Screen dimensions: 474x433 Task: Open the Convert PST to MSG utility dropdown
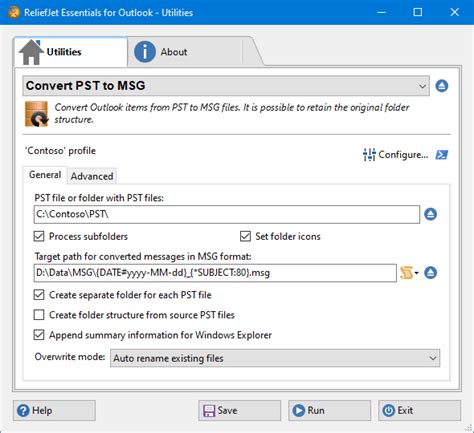click(x=226, y=86)
